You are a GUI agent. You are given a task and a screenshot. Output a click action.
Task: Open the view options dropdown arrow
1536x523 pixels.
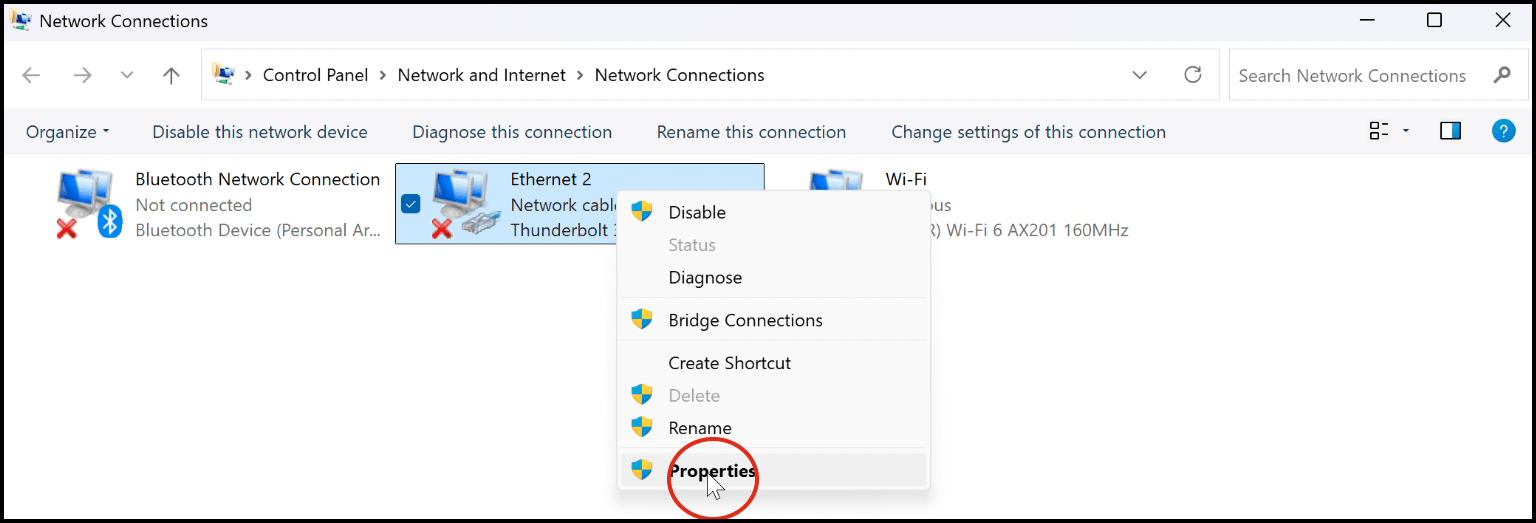coord(1406,131)
